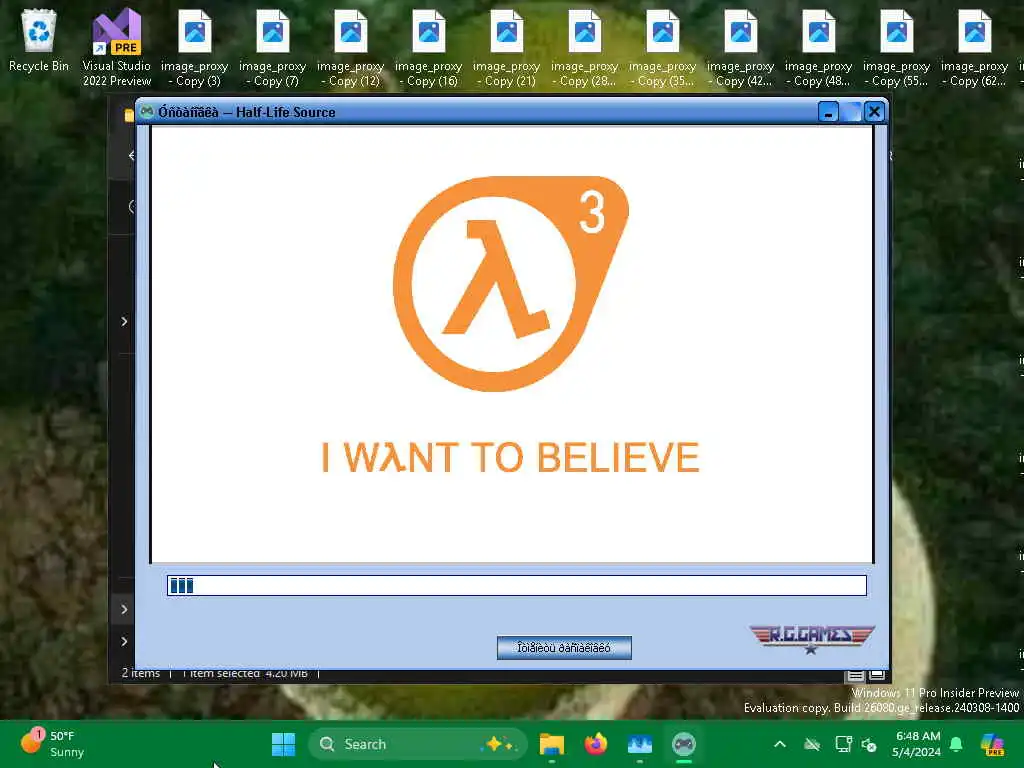The image size is (1024, 768).
Task: Click the installation progress bar
Action: click(517, 585)
